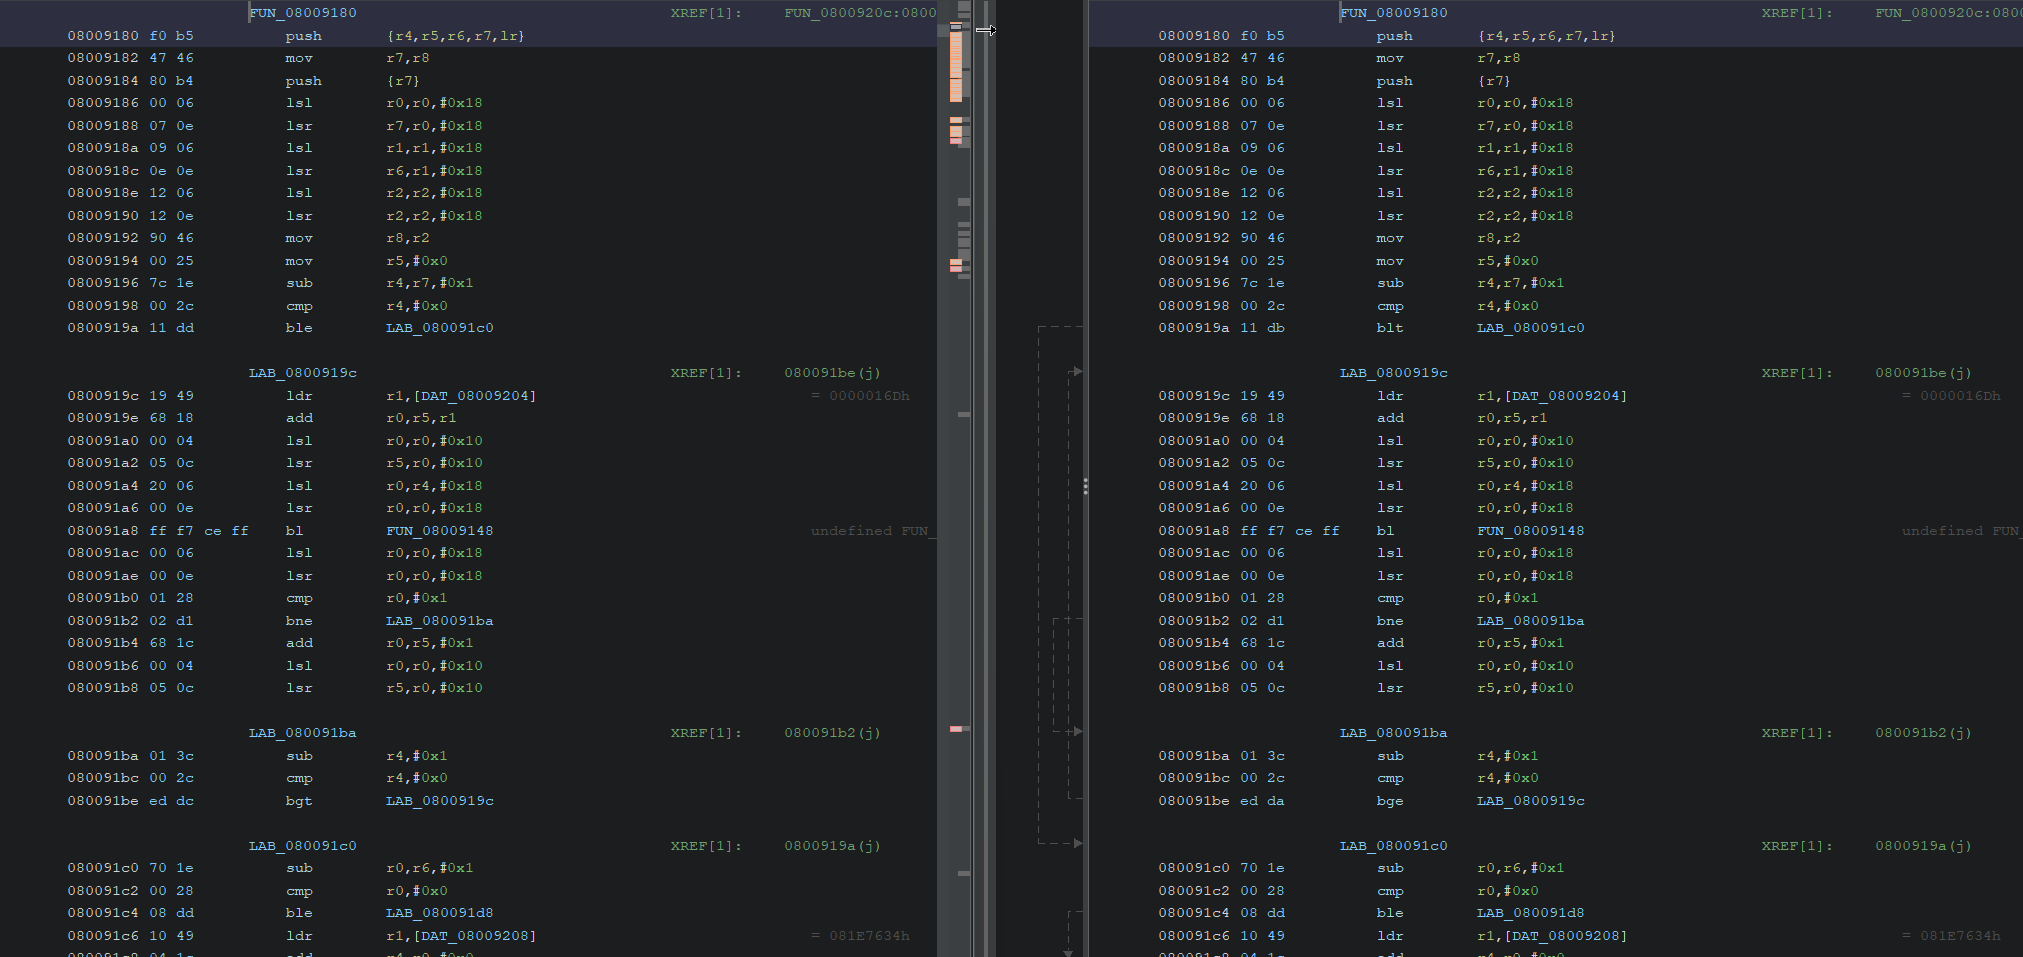Image resolution: width=2023 pixels, height=957 pixels.
Task: Select the bge instruction at 080091be, right listing
Action: pos(1390,801)
